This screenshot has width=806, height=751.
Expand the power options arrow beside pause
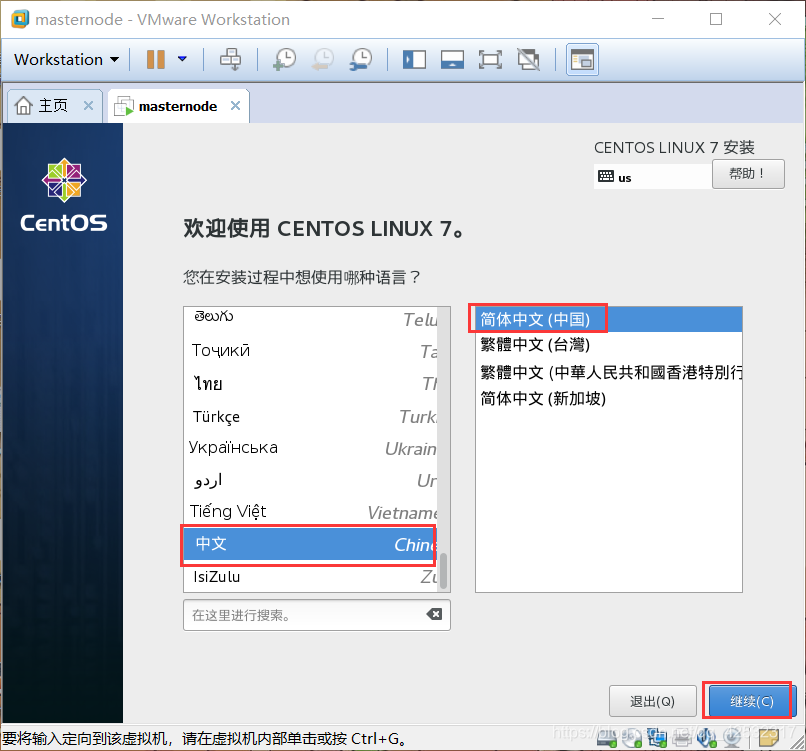pyautogui.click(x=182, y=59)
